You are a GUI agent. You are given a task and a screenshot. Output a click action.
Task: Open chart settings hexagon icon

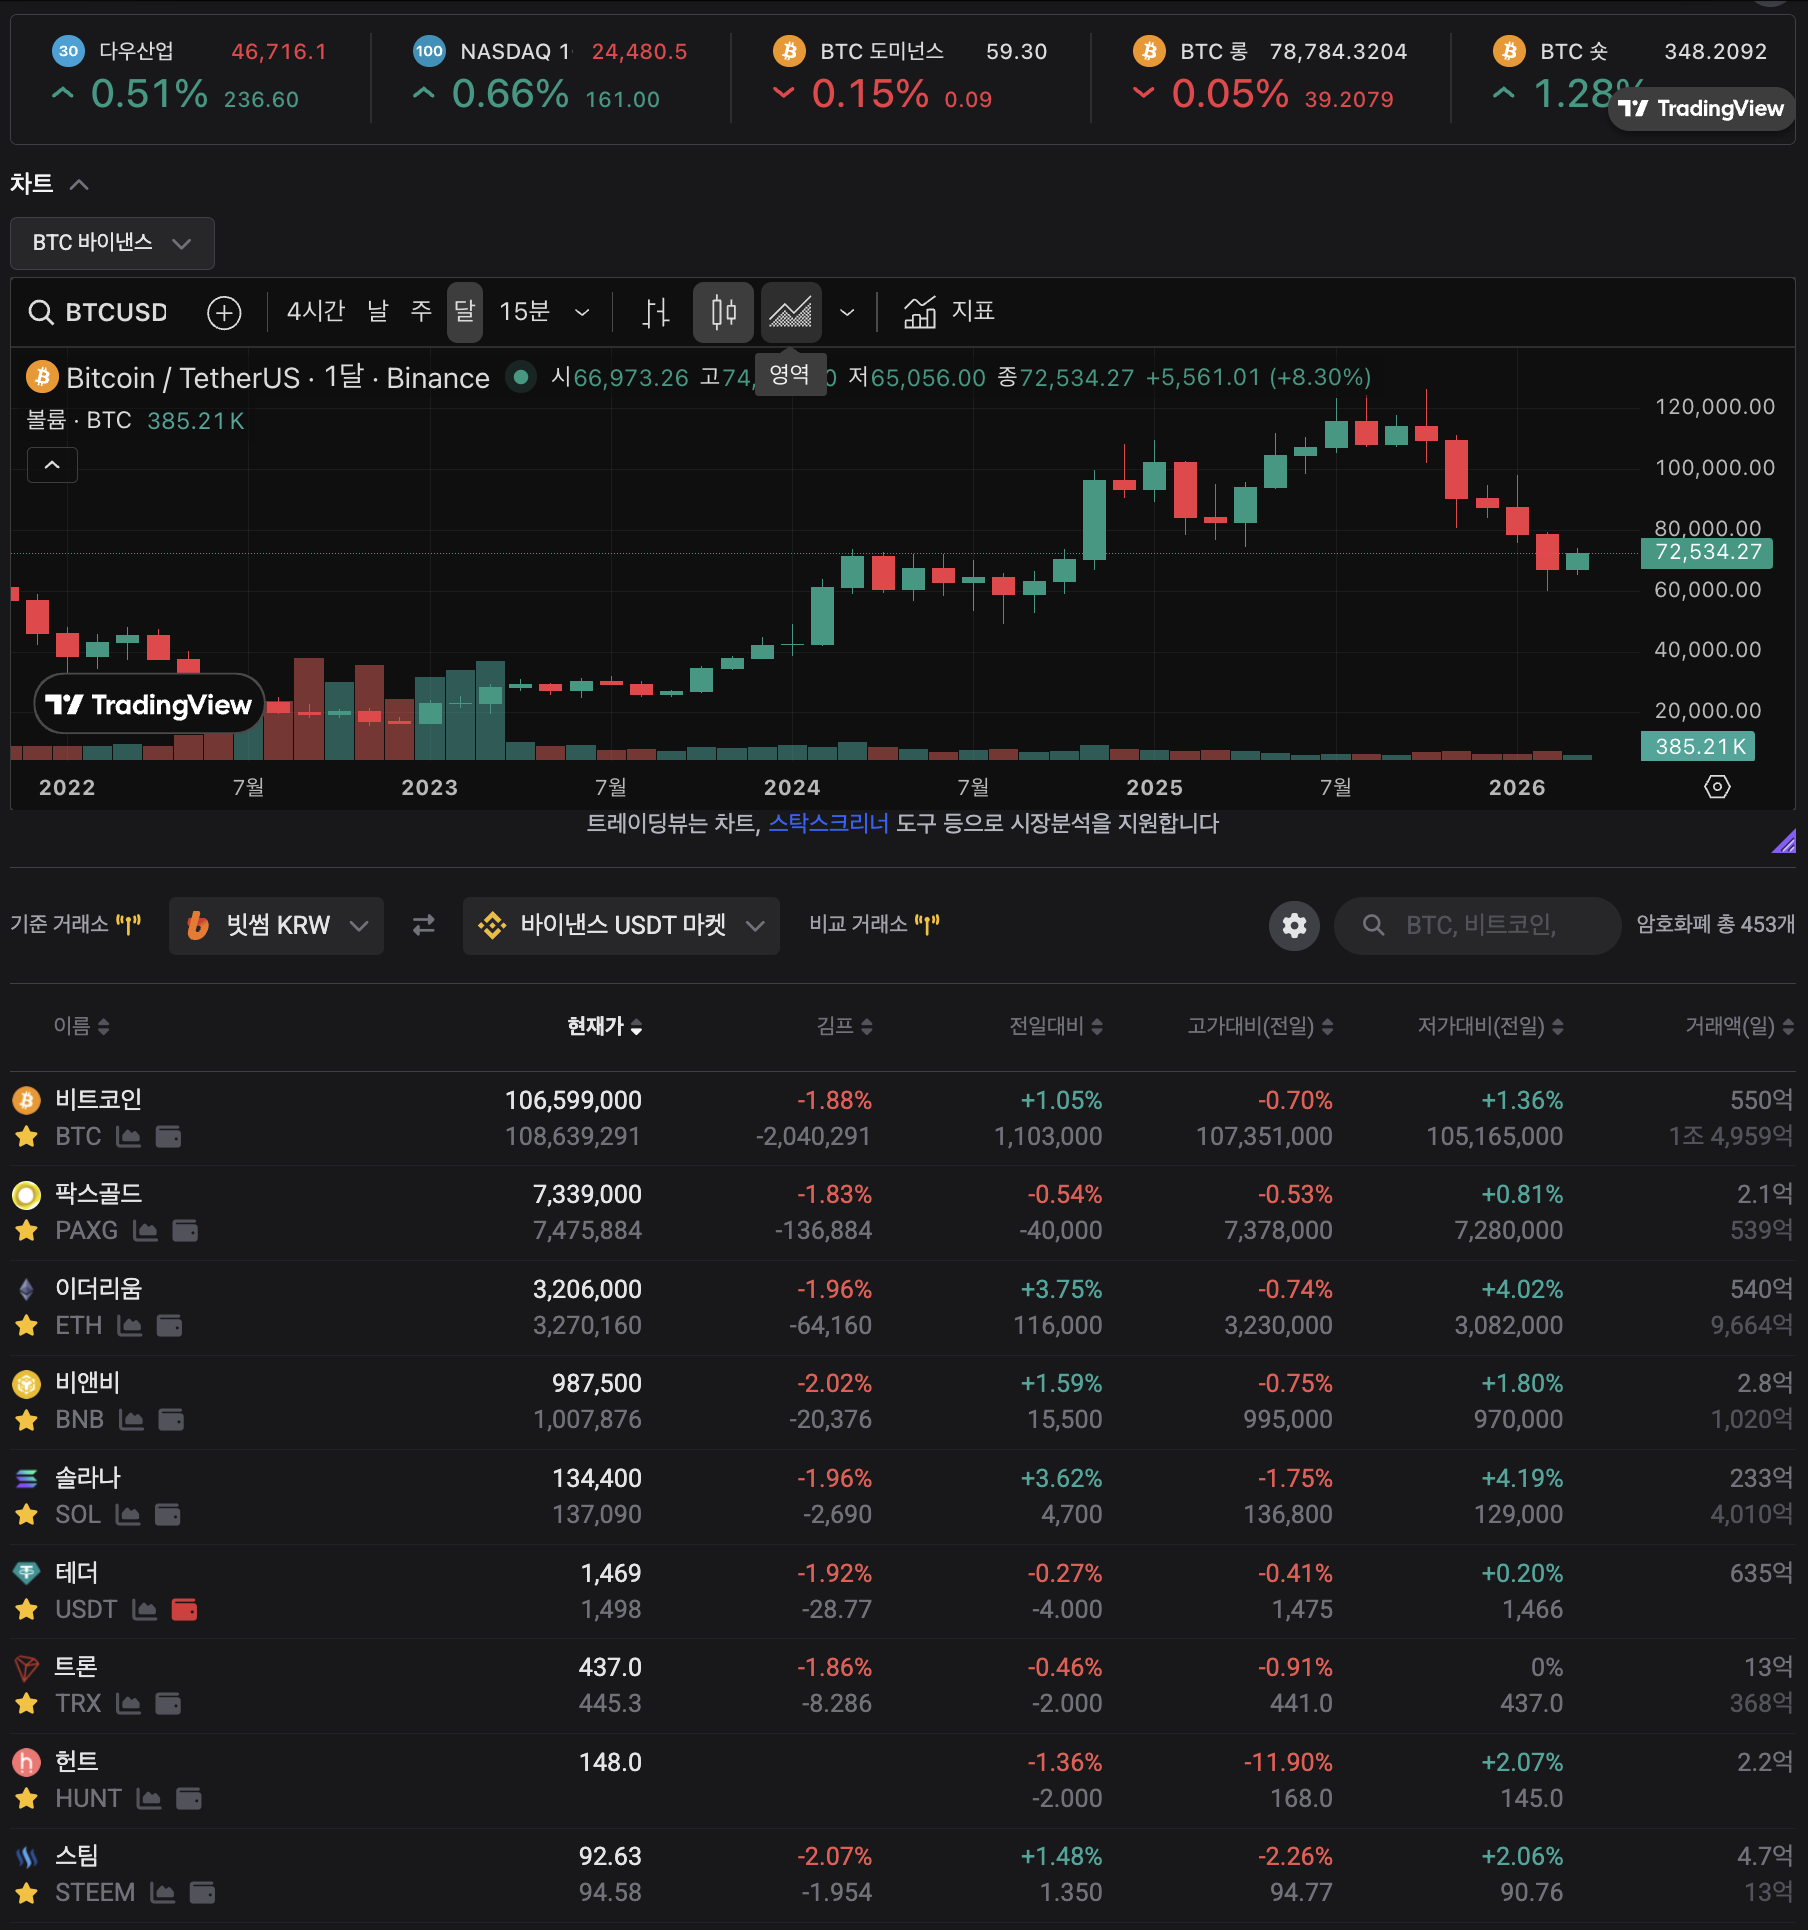coord(1717,787)
